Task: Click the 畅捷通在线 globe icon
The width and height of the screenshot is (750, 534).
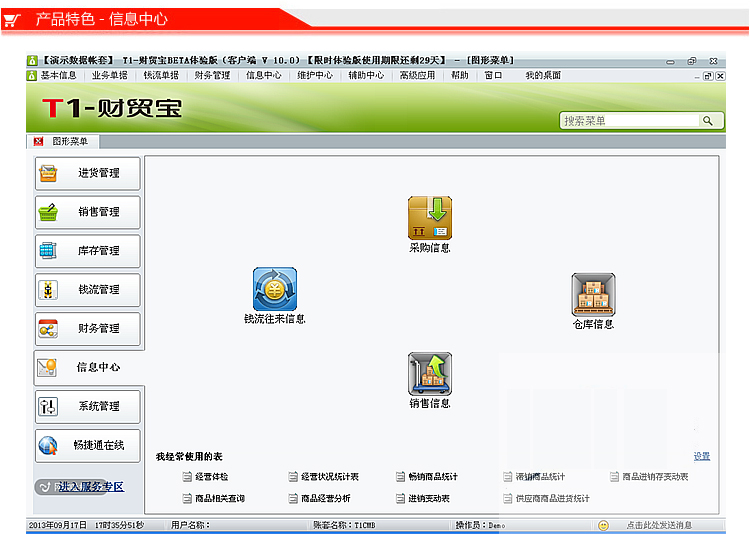Action: (48, 445)
